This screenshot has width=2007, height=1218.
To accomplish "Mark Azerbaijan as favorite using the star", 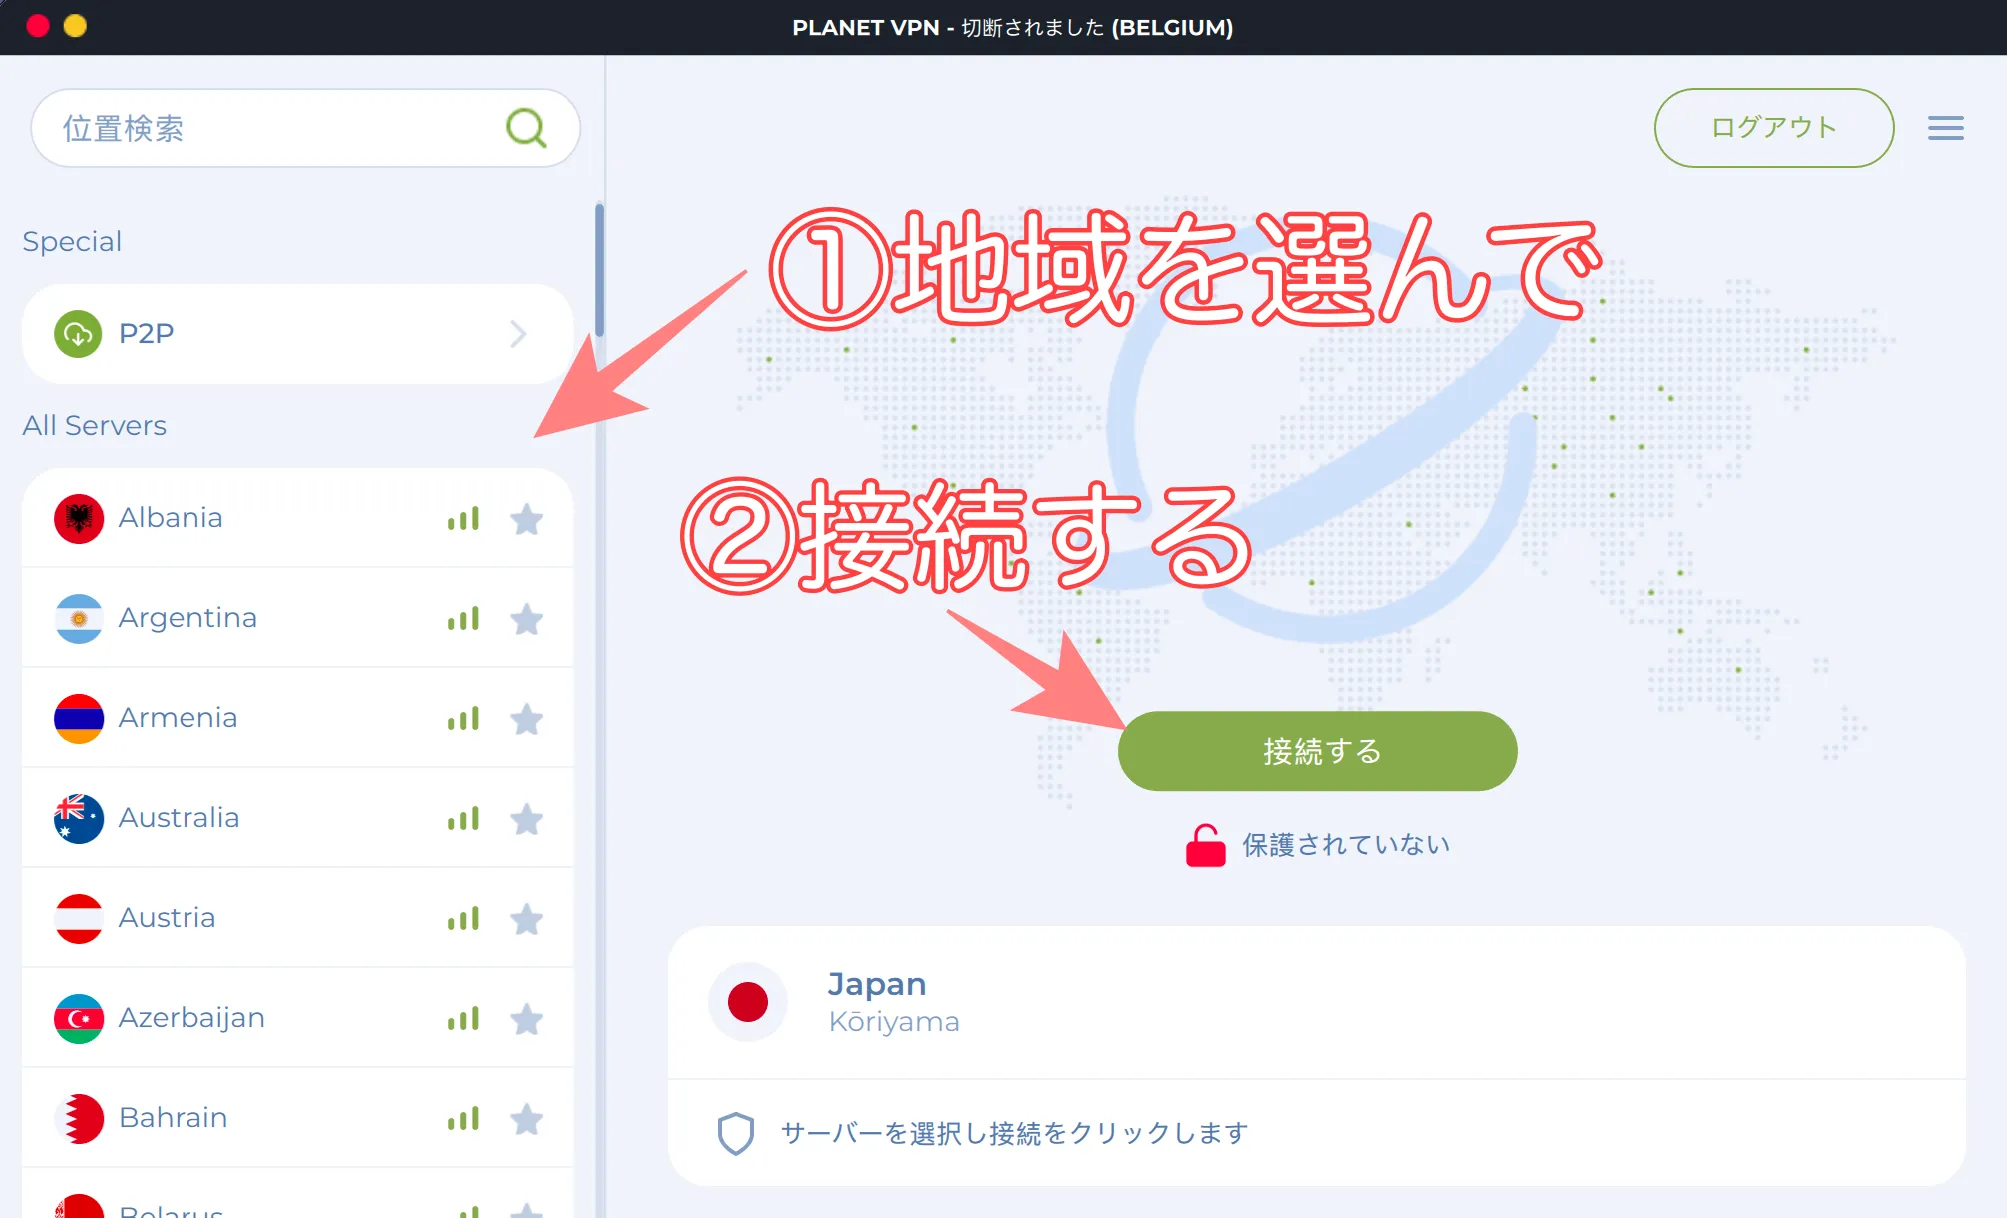I will coord(528,1019).
